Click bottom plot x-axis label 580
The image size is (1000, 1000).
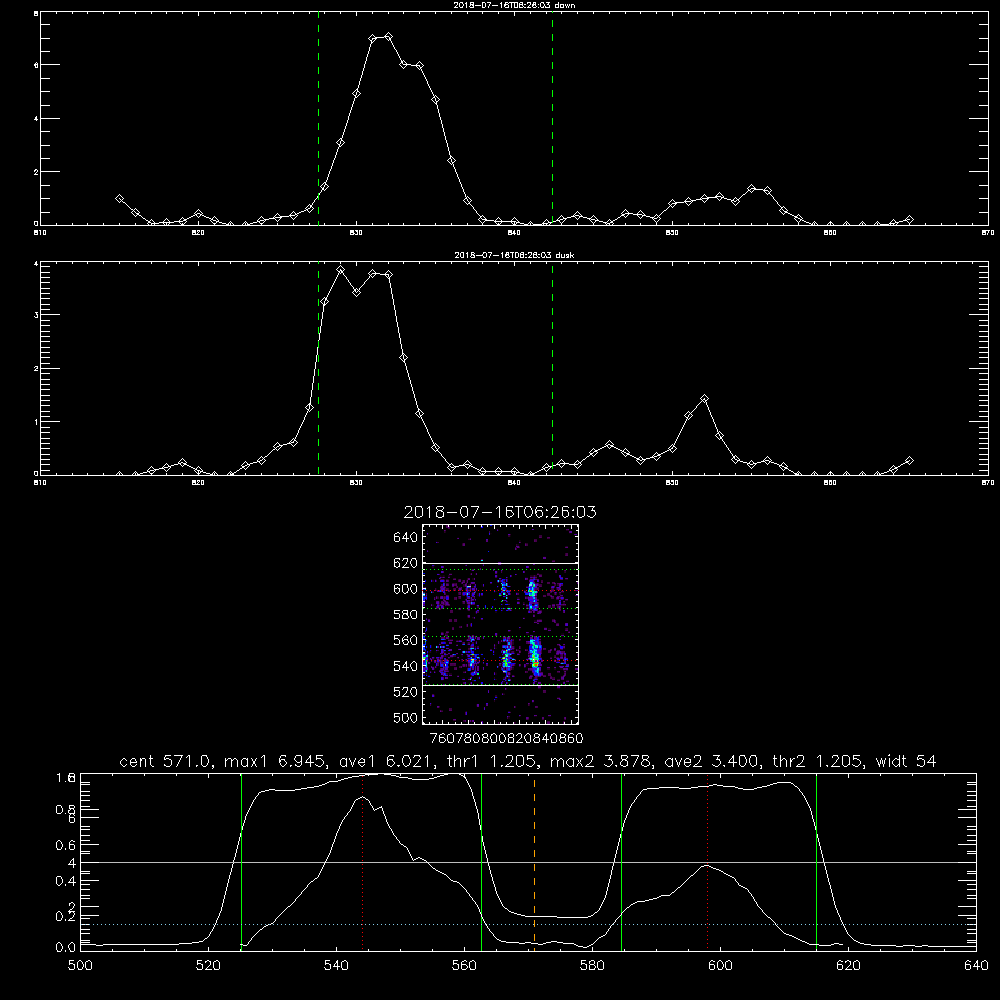click(592, 966)
